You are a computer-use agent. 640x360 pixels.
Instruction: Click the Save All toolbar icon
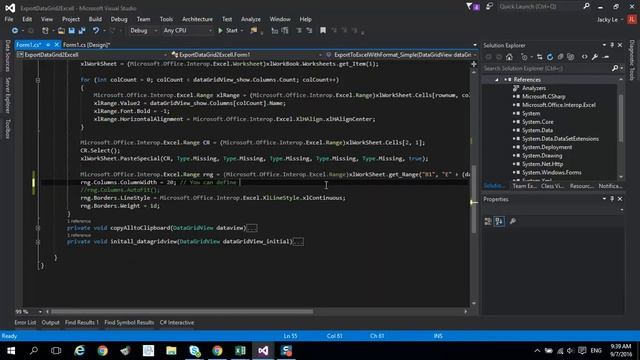coord(82,31)
